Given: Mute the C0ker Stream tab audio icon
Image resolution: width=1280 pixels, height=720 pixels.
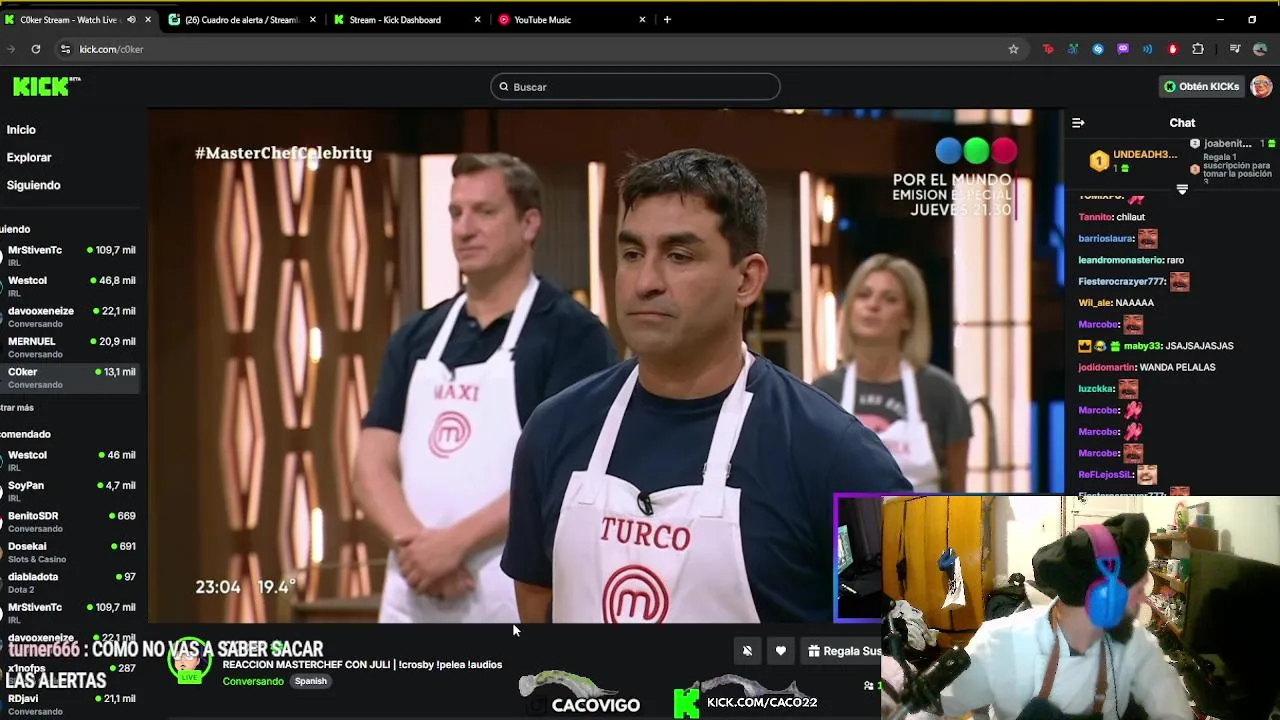Looking at the screenshot, I should click(131, 19).
